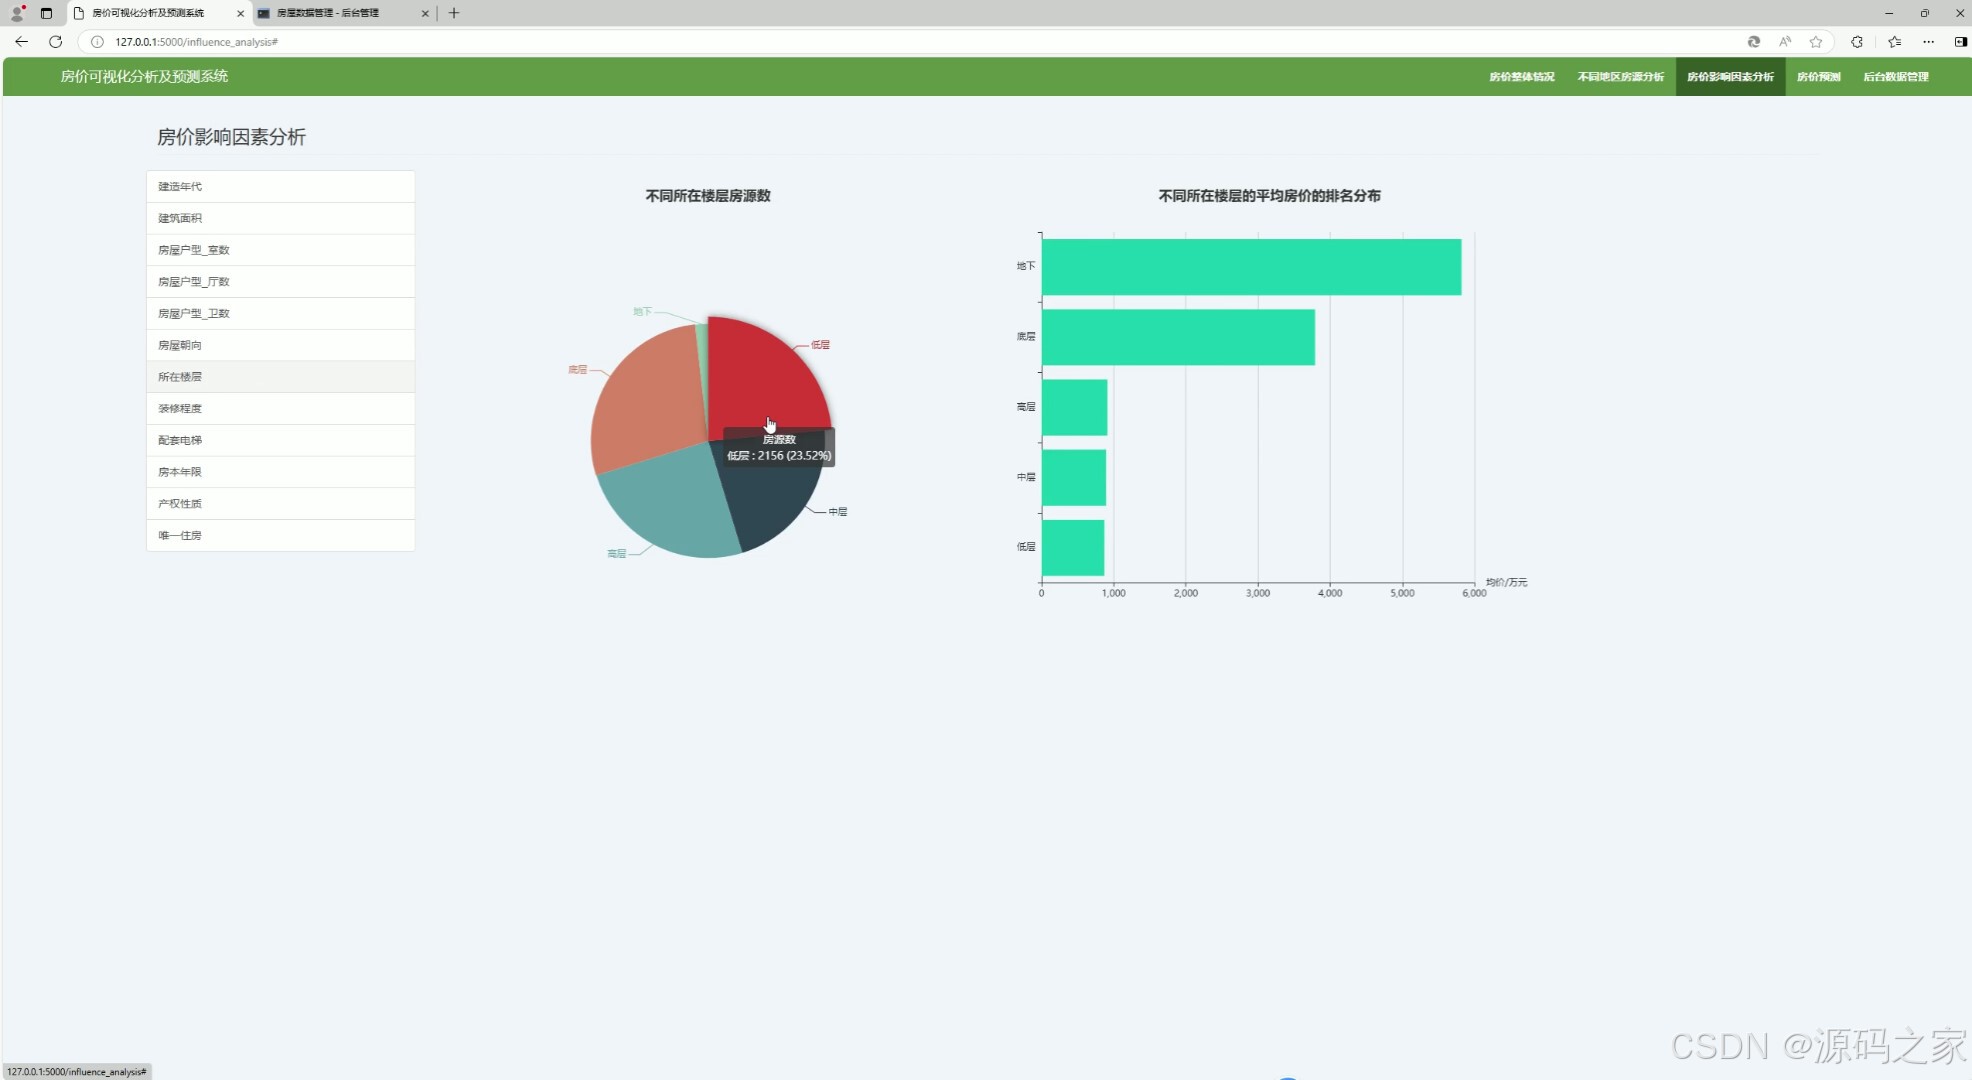Open the browser extensions puzzle icon
This screenshot has height=1080, width=1972.
coord(1857,42)
